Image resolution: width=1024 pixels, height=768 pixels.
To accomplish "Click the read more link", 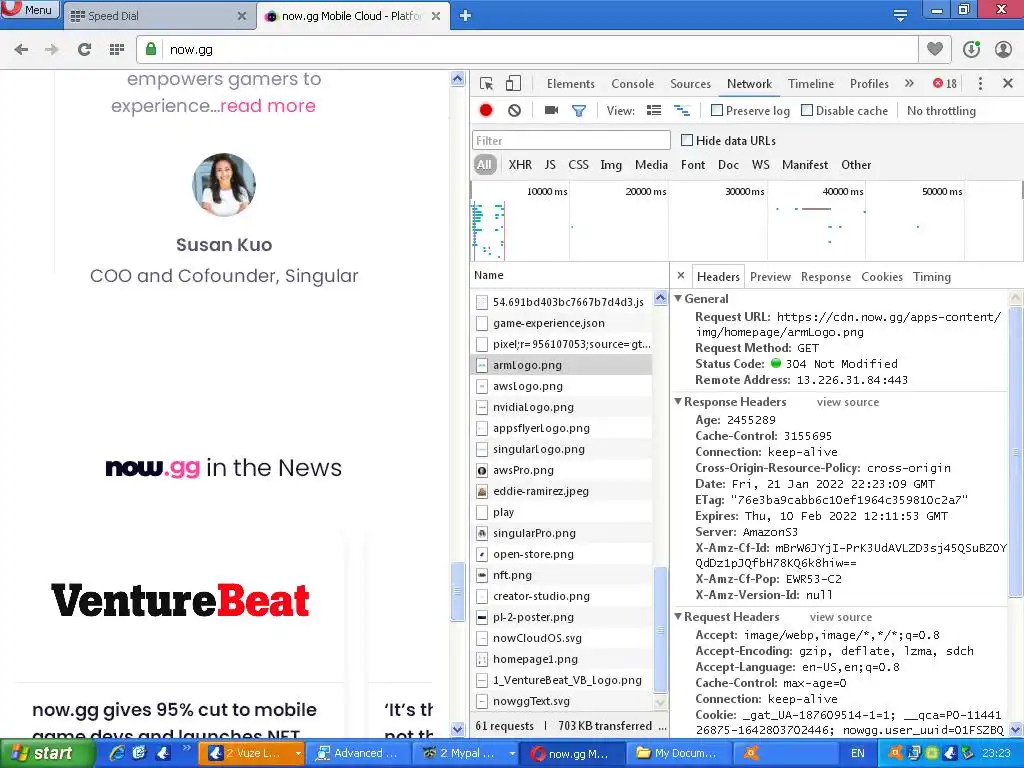I will pyautogui.click(x=268, y=106).
